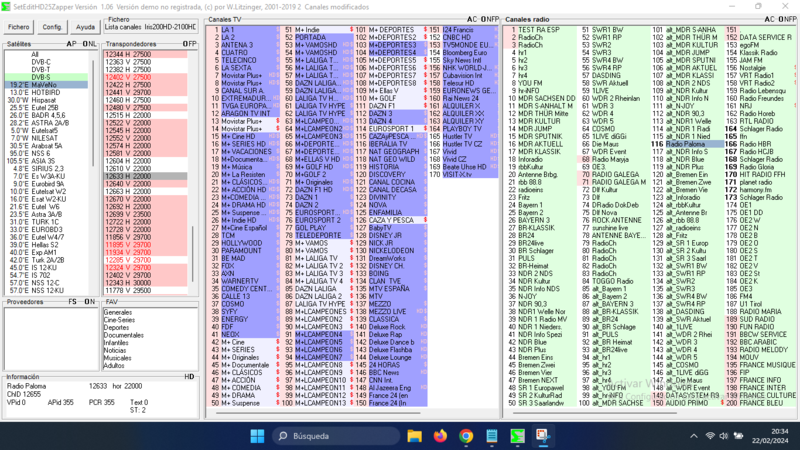The height and width of the screenshot is (450, 800).
Task: Select TV channel TELEDEPORTE
Action: pyautogui.click(x=317, y=236)
